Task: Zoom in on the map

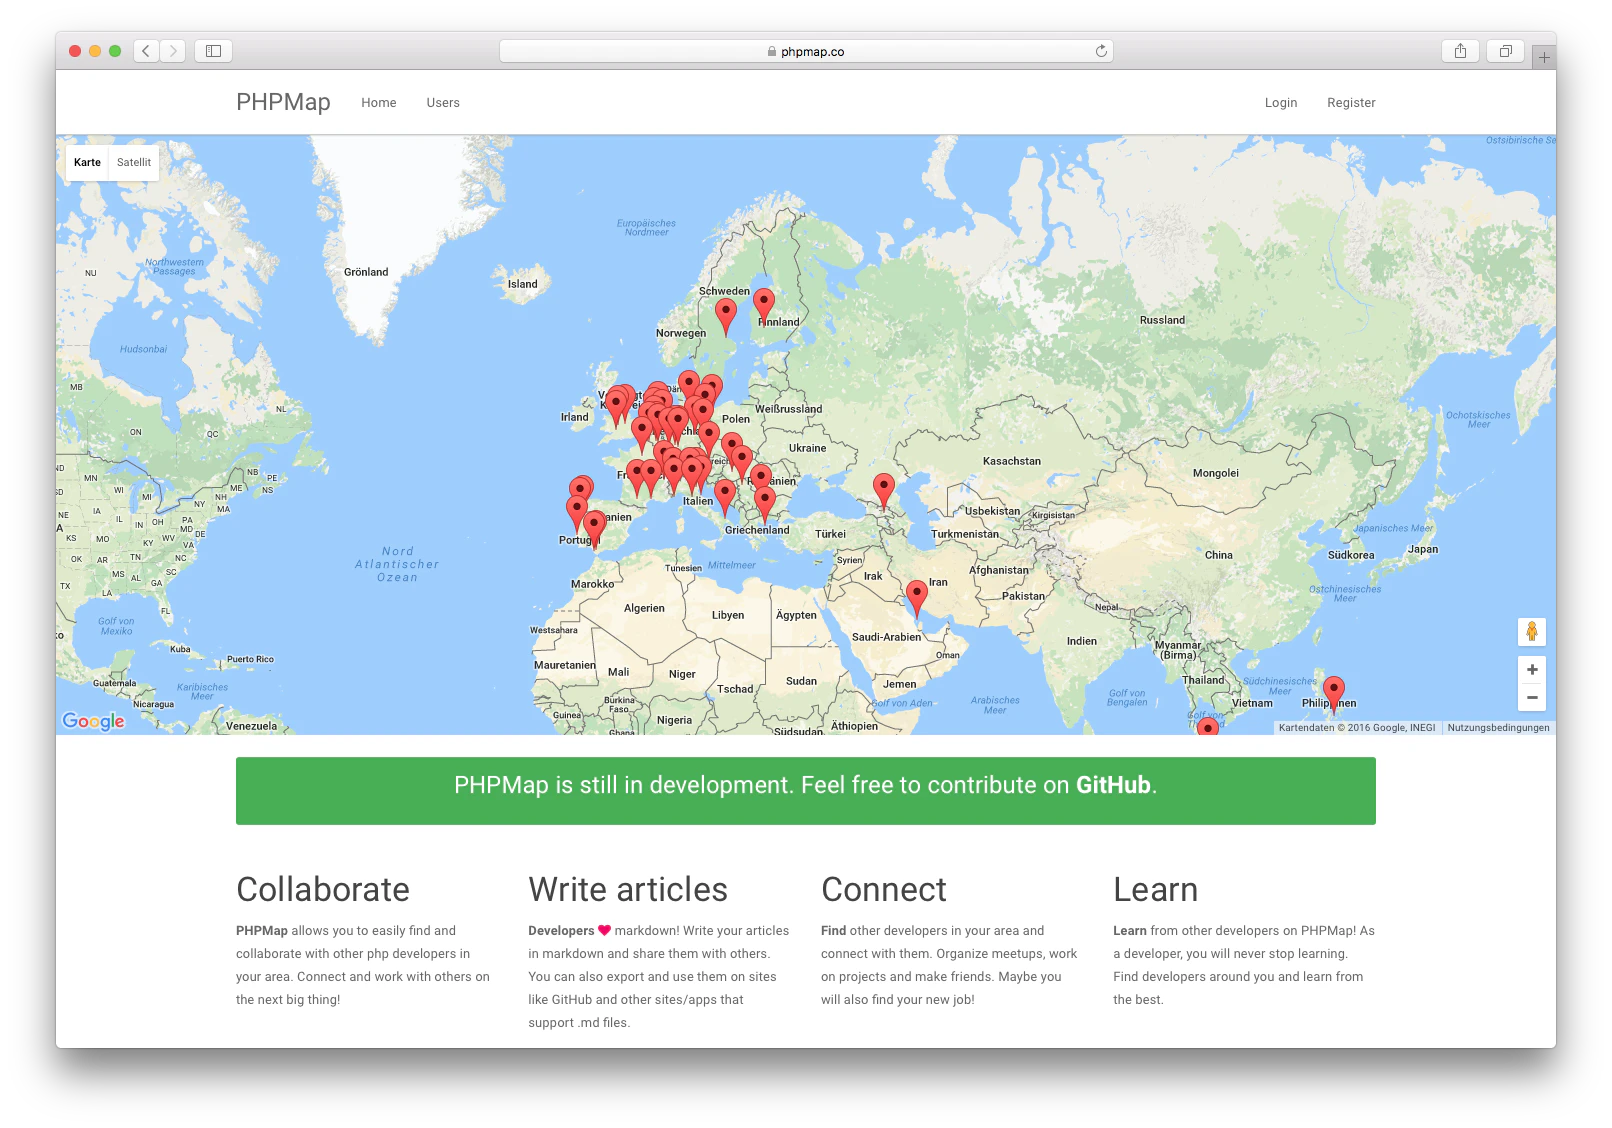Action: pyautogui.click(x=1532, y=670)
